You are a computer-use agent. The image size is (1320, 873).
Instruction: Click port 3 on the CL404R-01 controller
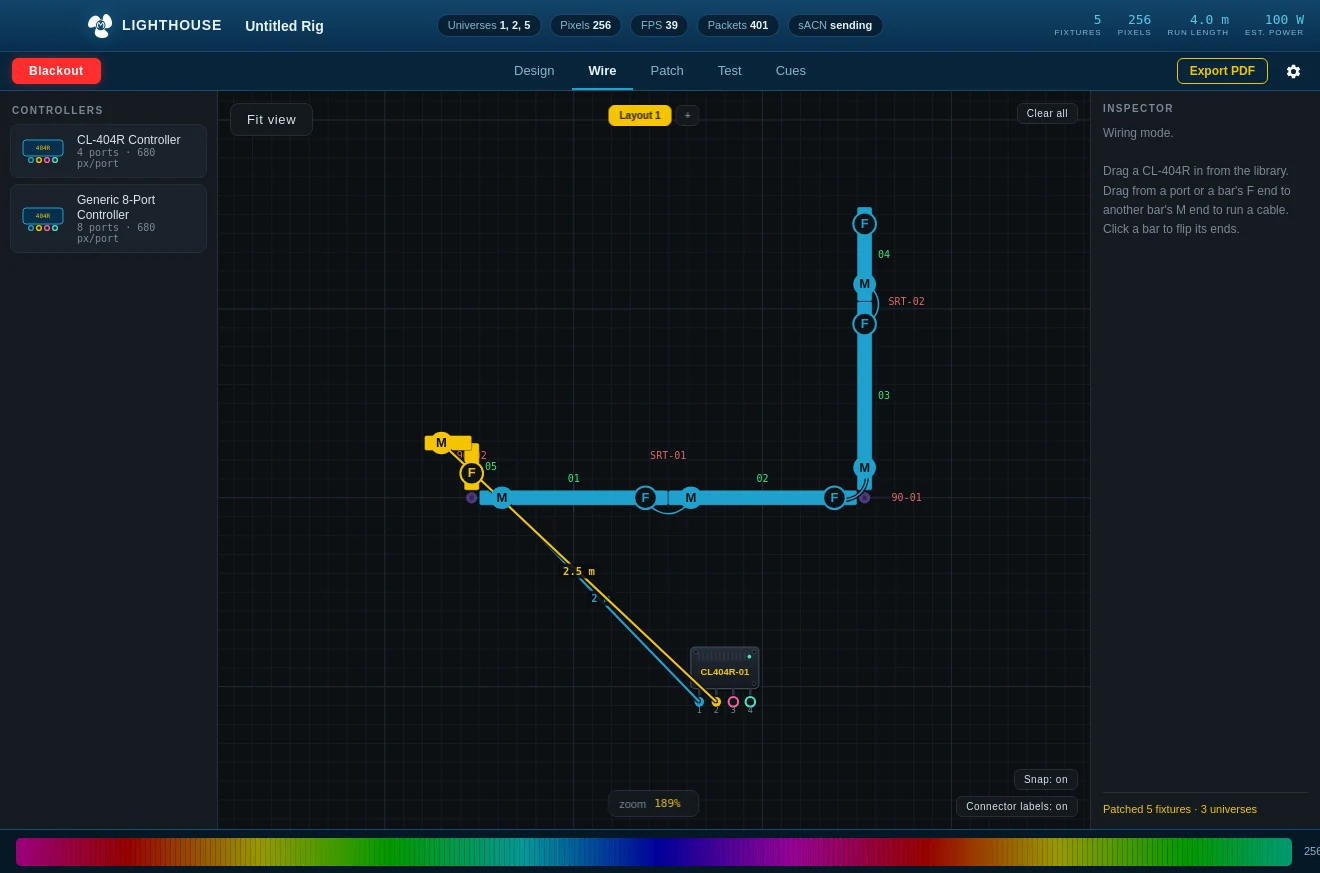(x=733, y=702)
